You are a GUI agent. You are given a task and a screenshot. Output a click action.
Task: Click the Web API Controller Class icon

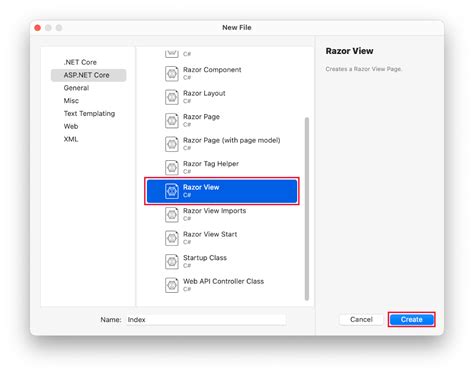coord(172,285)
